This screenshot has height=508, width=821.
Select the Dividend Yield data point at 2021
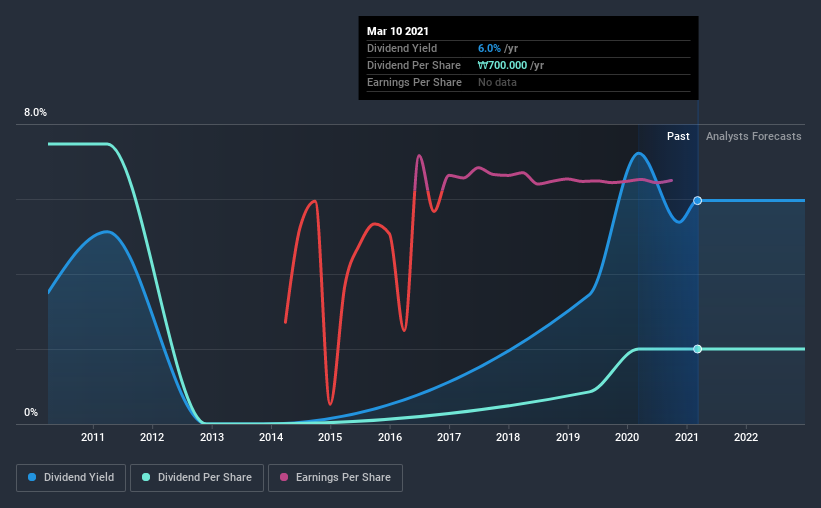coord(697,201)
